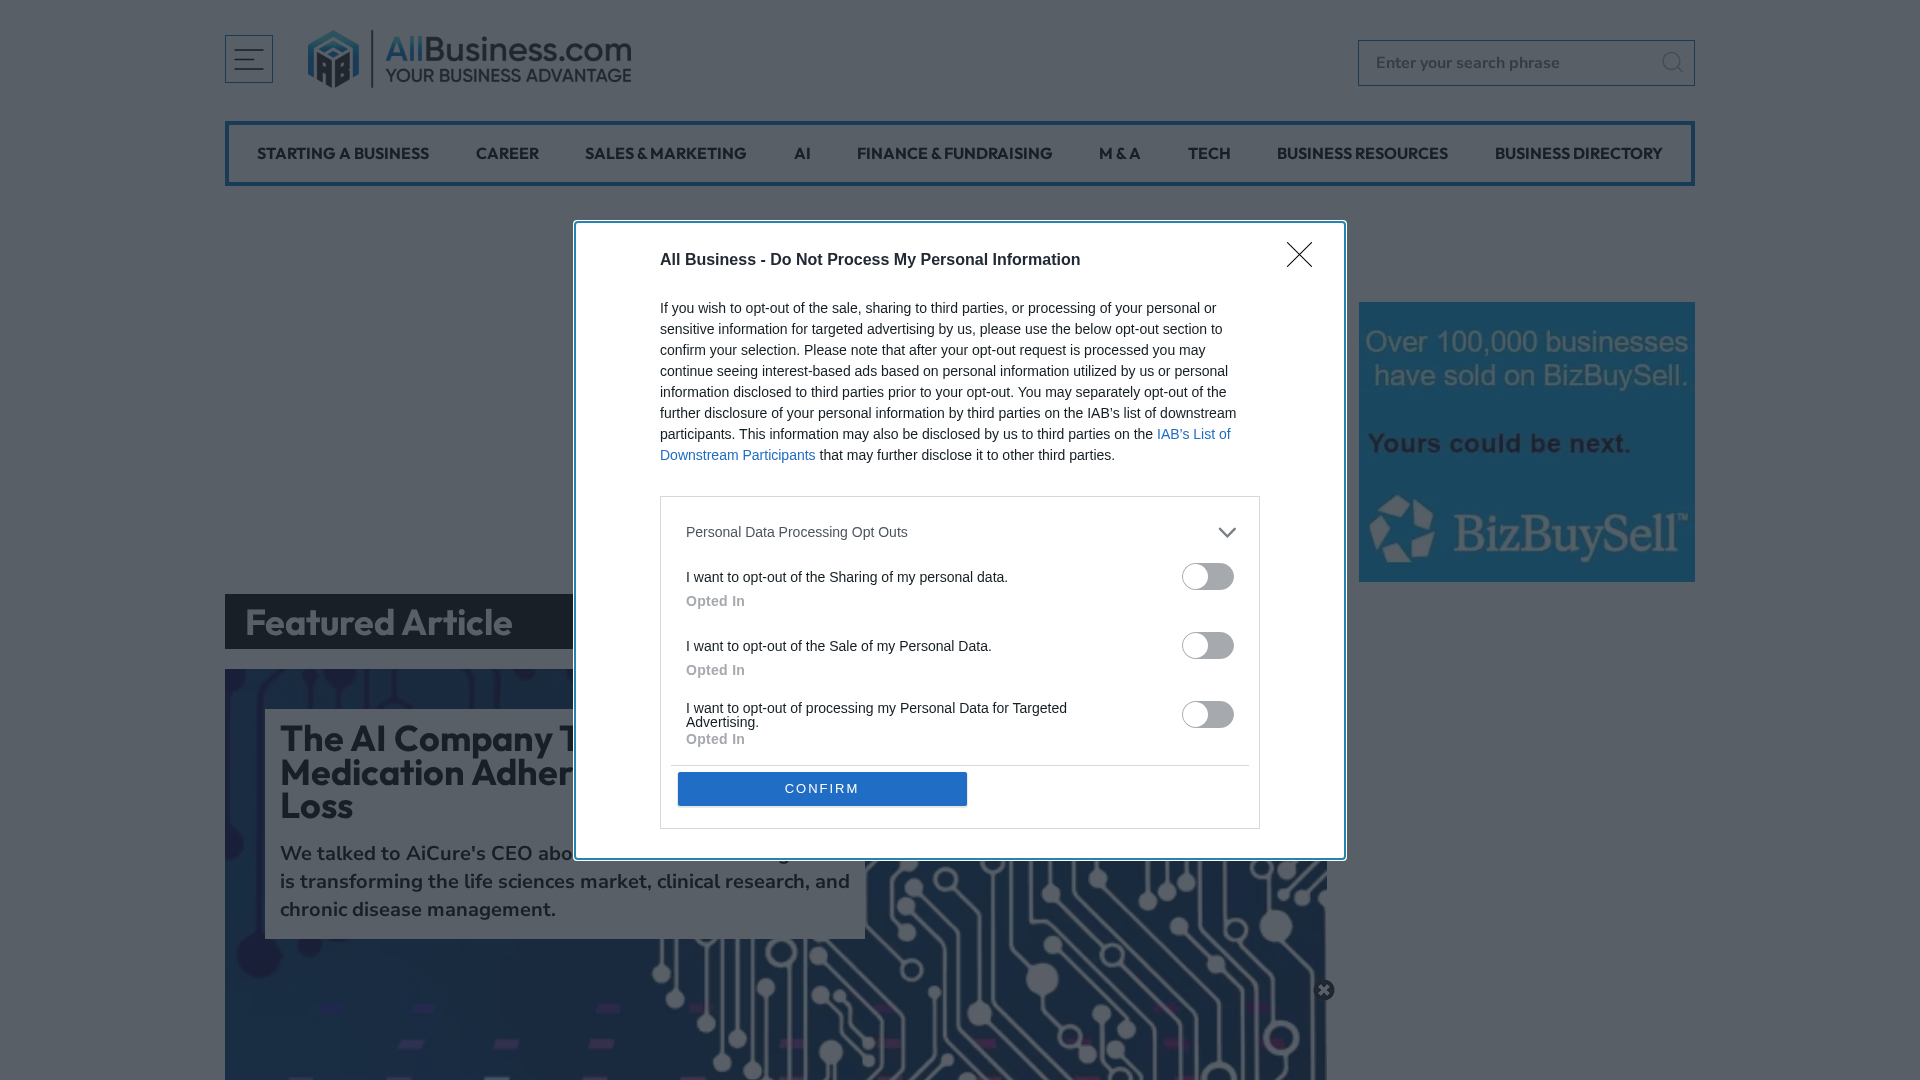
Task: Click the Featured Article heading
Action: click(379, 622)
